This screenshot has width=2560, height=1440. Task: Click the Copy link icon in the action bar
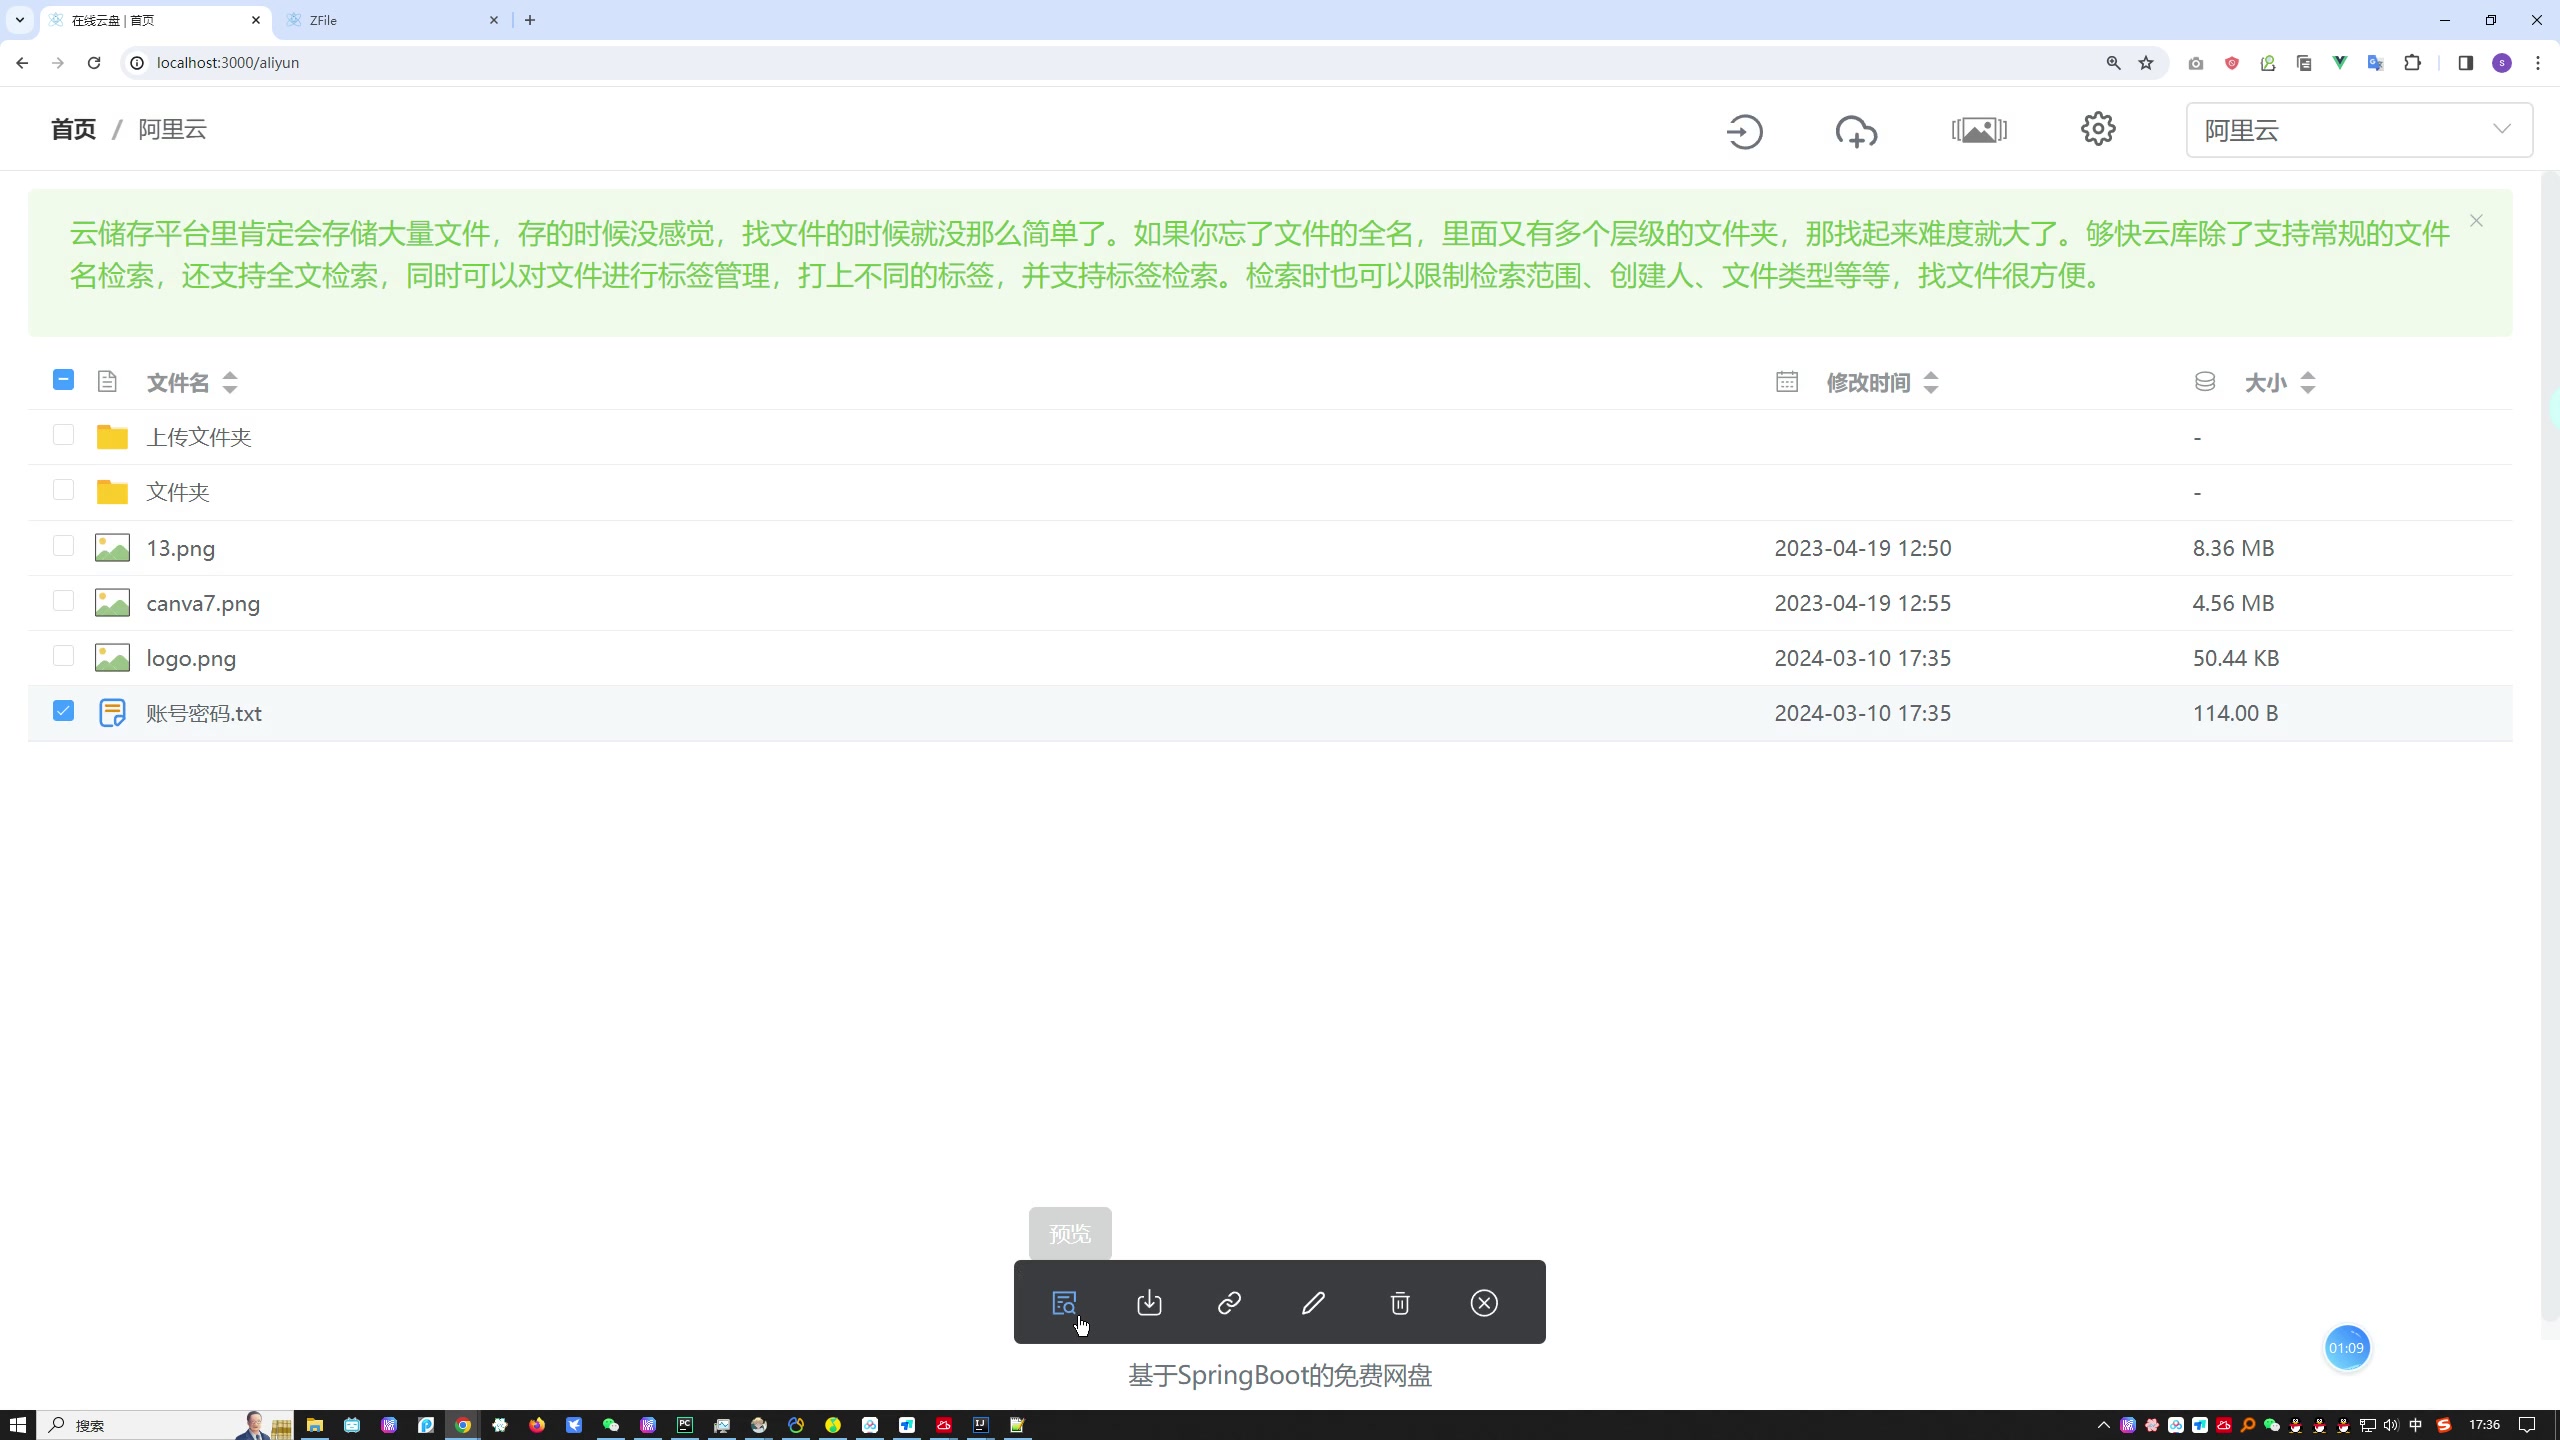pyautogui.click(x=1229, y=1303)
